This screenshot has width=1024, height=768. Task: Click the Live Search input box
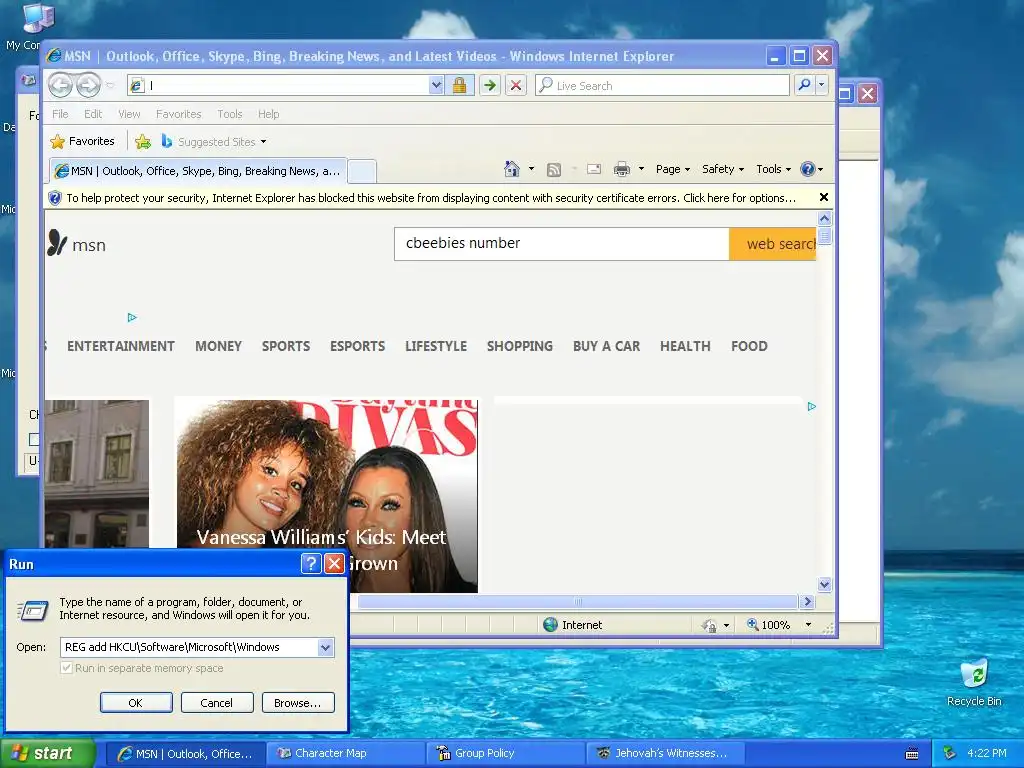click(662, 86)
